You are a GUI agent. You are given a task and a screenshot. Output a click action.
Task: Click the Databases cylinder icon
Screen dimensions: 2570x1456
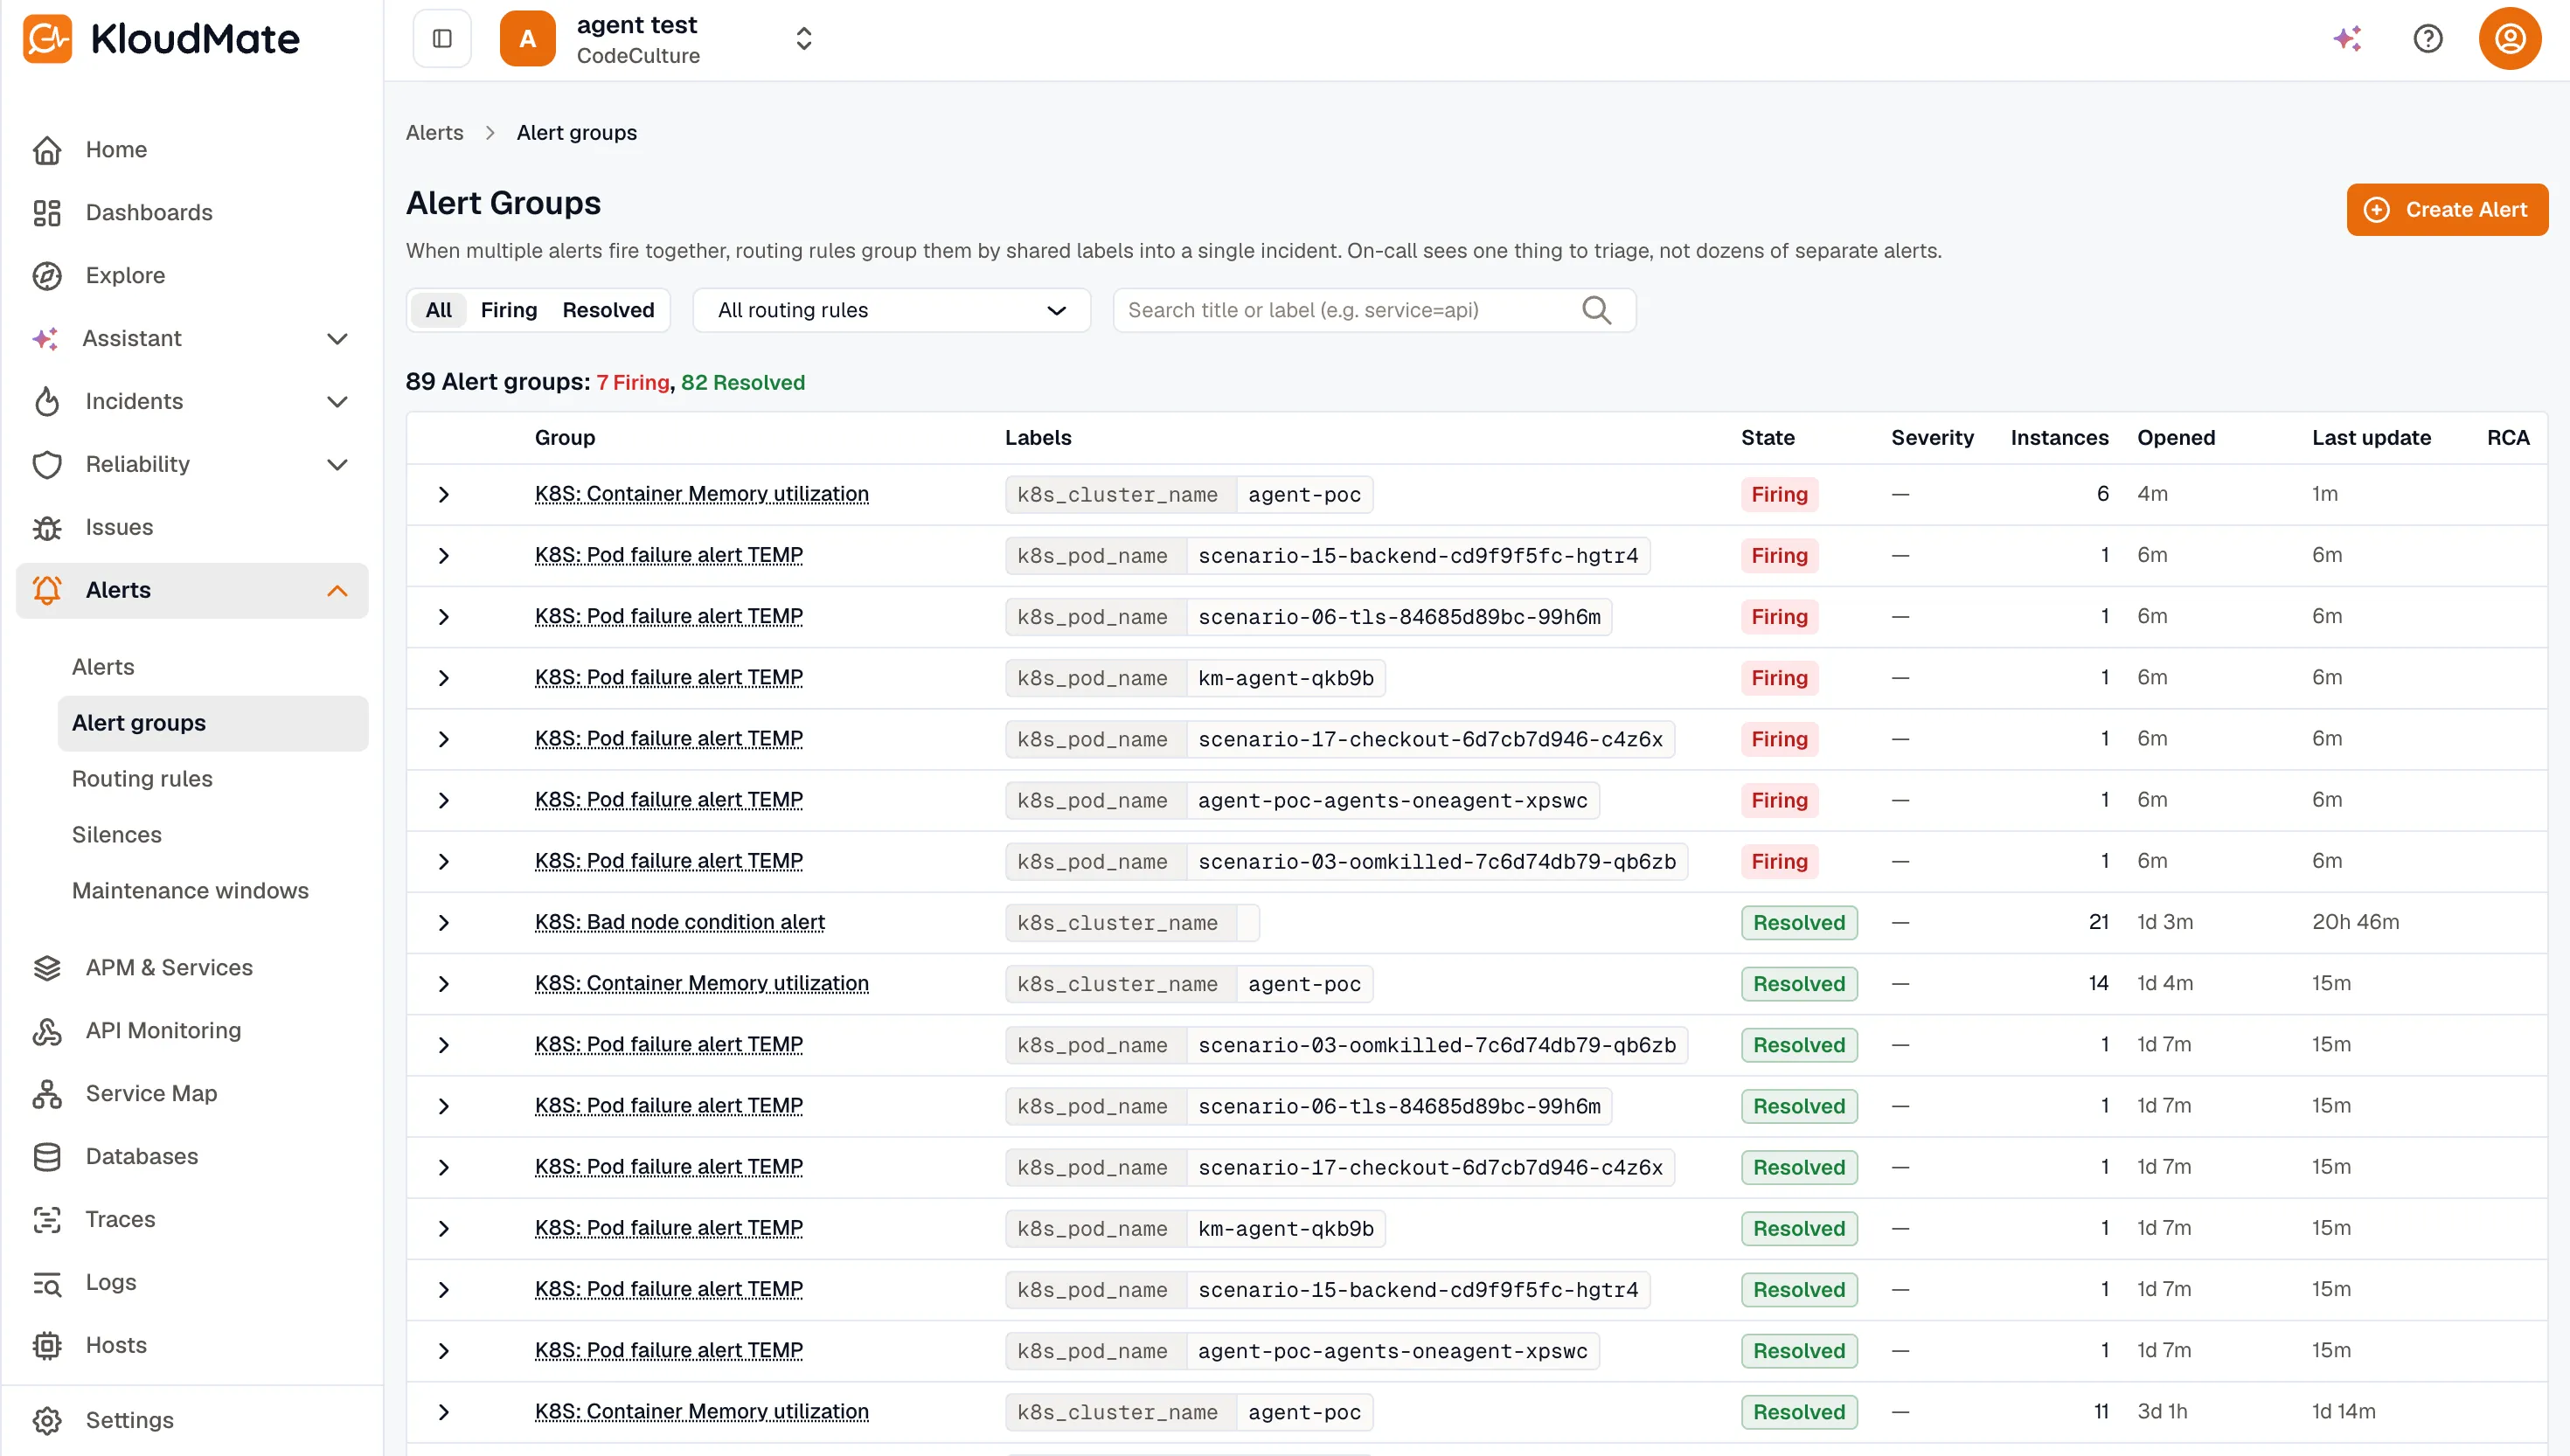(47, 1156)
